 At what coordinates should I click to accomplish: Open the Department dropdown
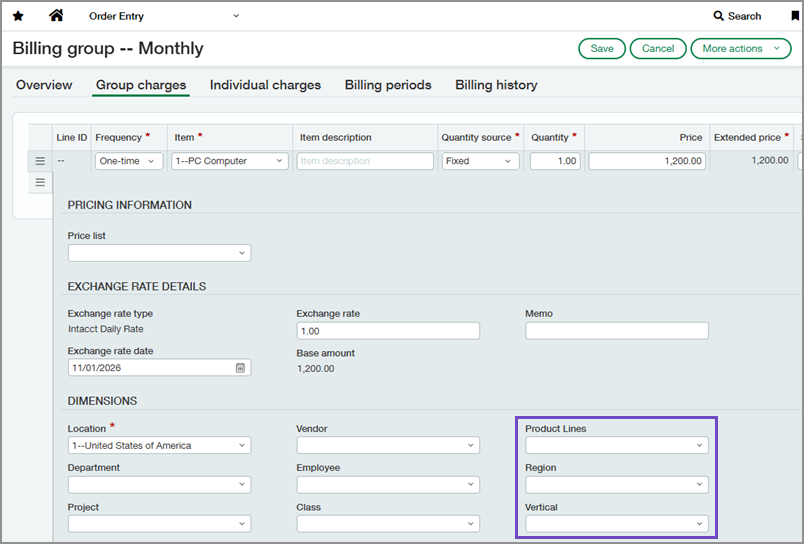pyautogui.click(x=159, y=485)
